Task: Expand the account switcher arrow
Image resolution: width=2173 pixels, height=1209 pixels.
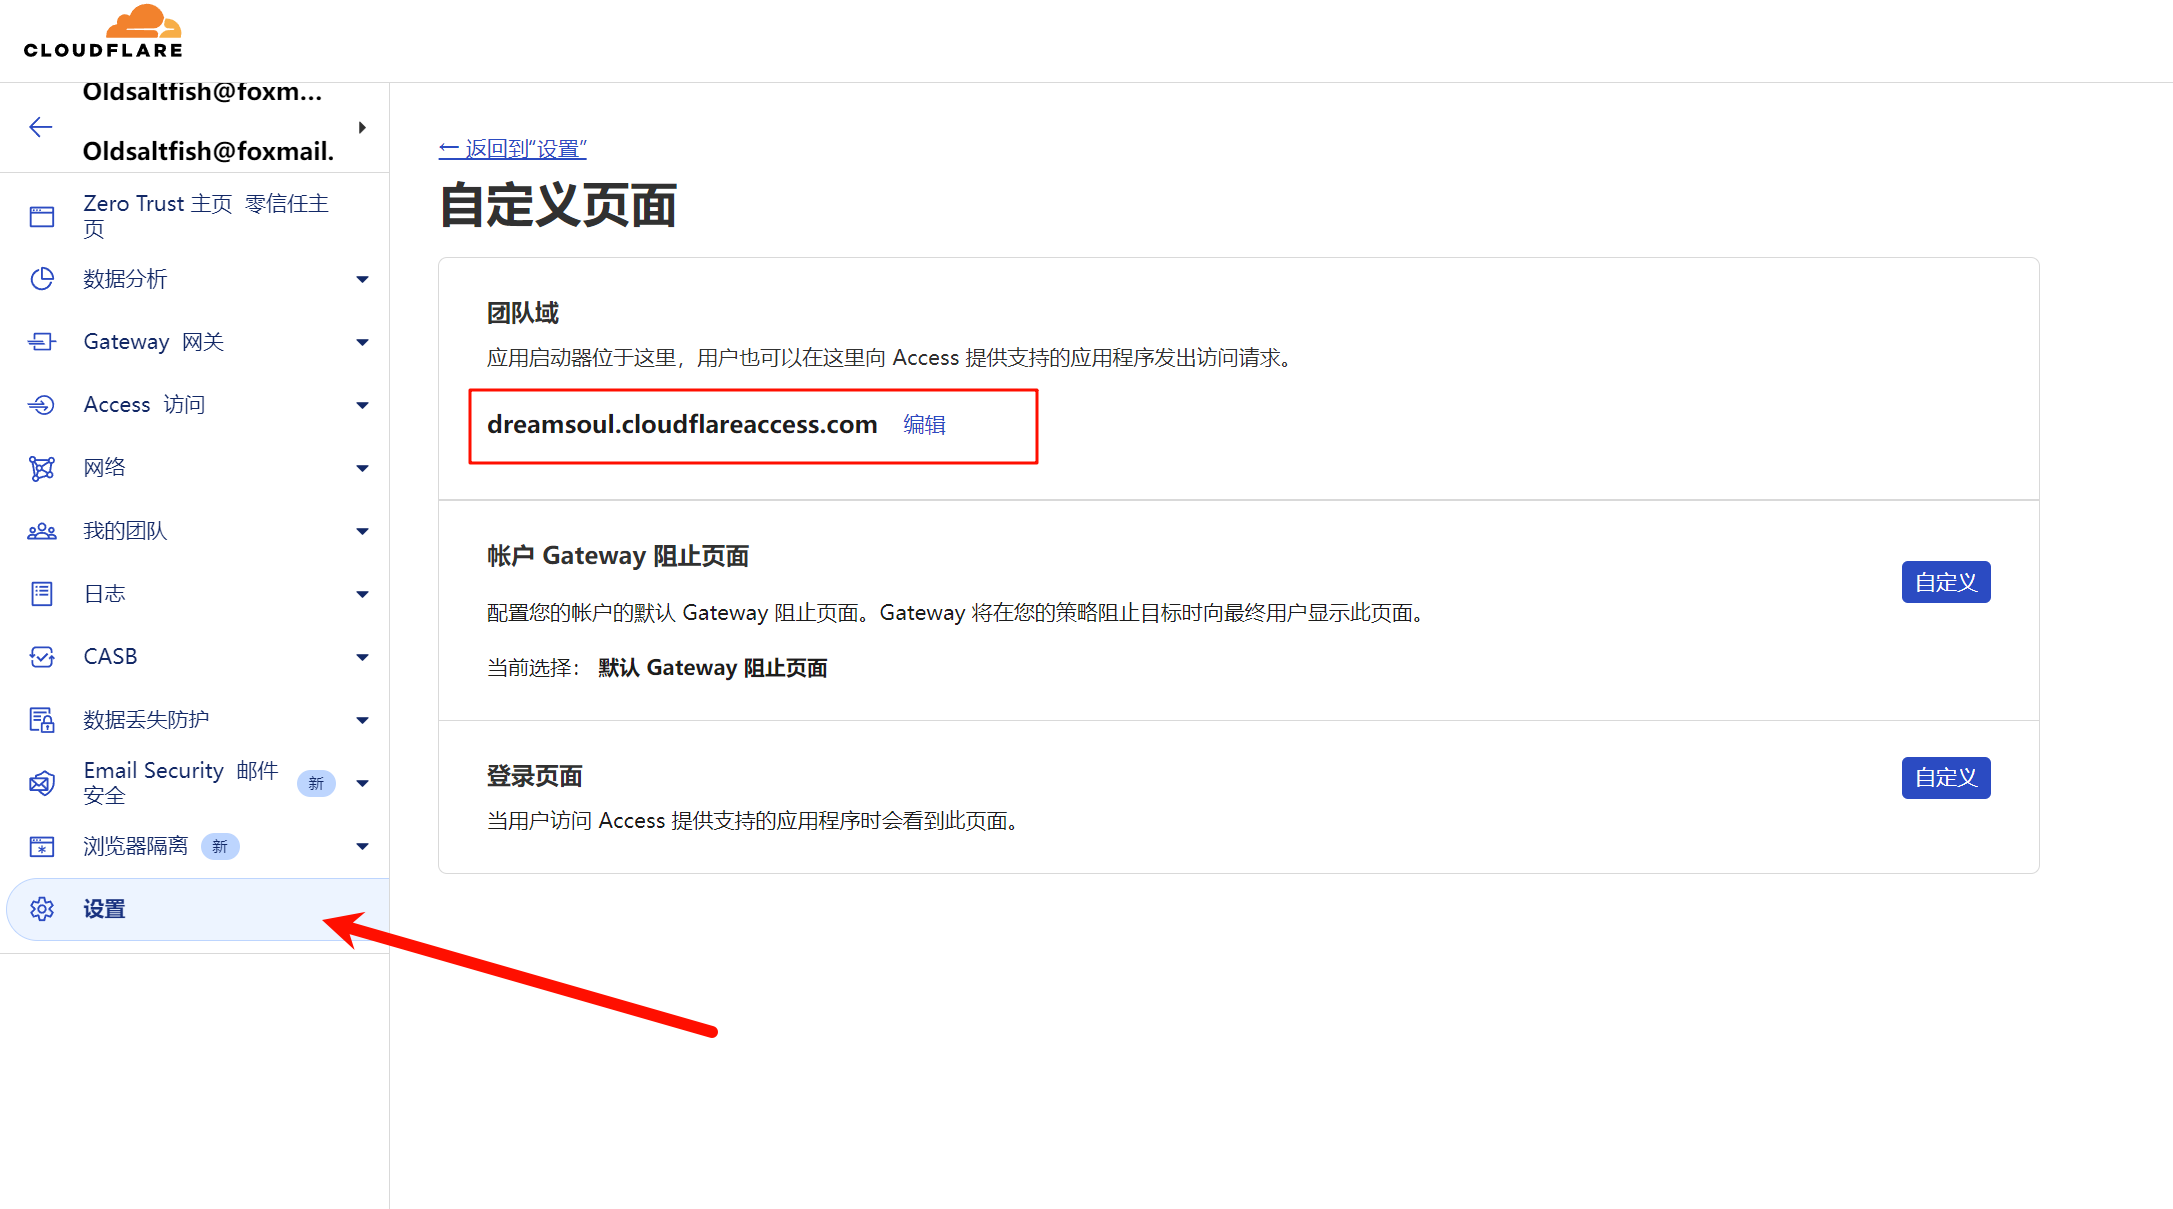Action: coord(362,127)
